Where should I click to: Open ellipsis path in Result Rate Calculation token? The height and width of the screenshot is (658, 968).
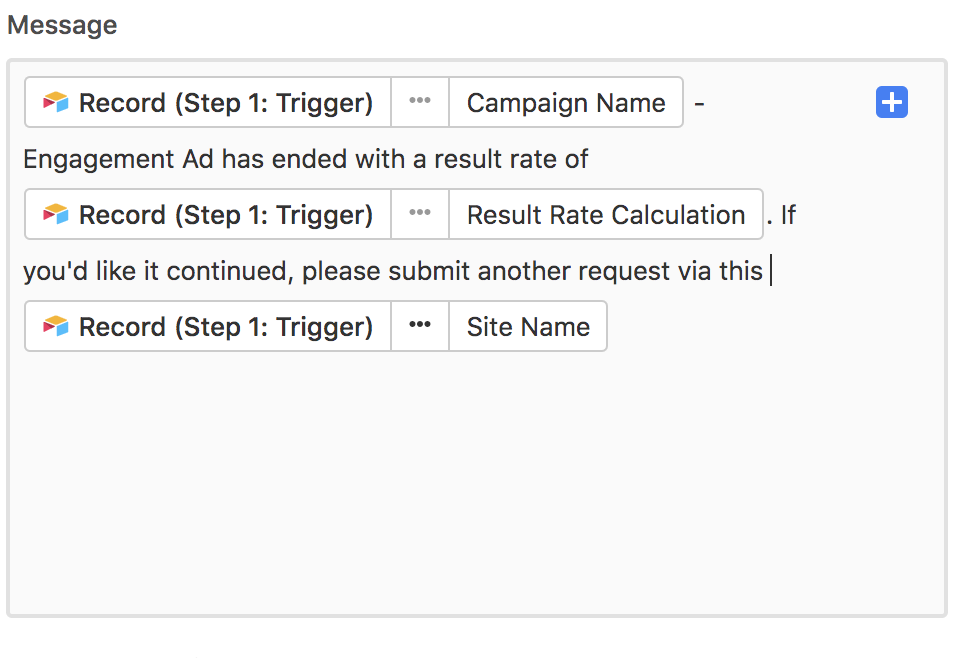click(420, 214)
